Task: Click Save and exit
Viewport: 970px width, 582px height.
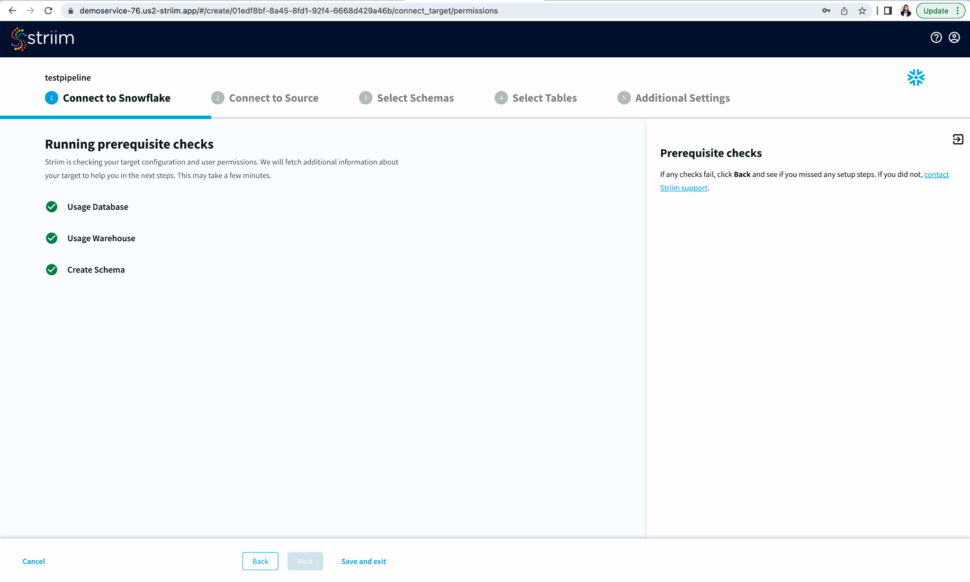Action: pos(363,562)
